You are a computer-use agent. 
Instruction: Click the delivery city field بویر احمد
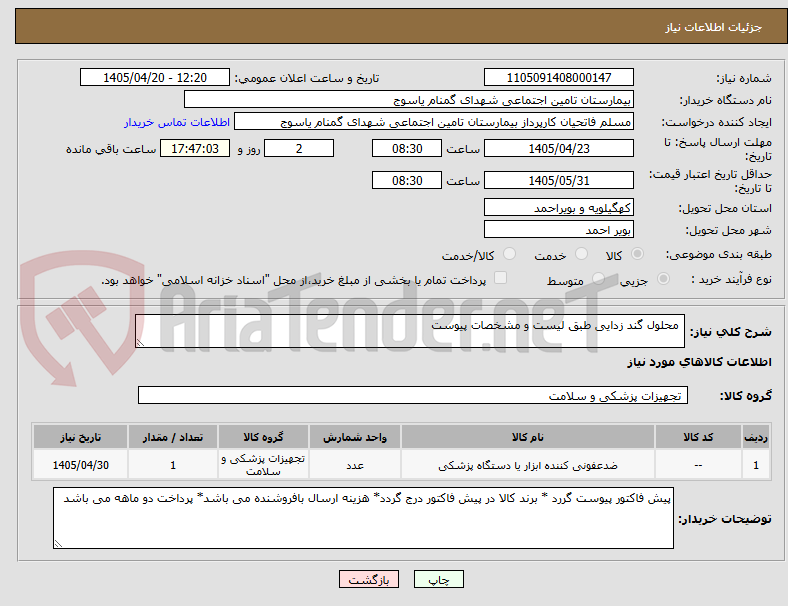[x=559, y=229]
